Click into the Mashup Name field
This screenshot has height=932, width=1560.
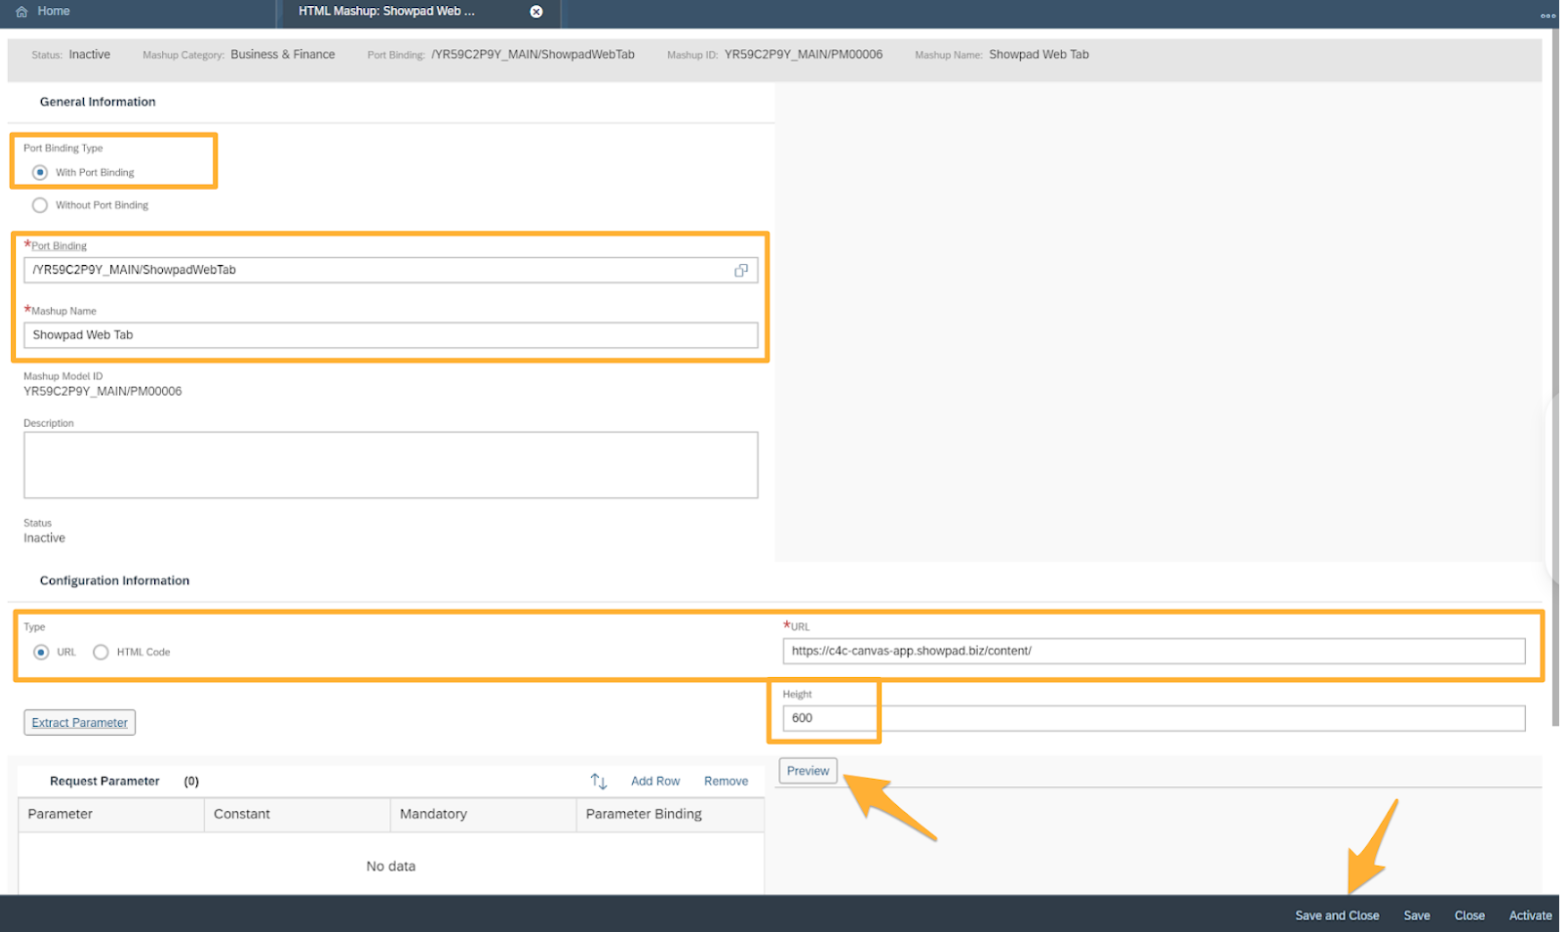(390, 335)
